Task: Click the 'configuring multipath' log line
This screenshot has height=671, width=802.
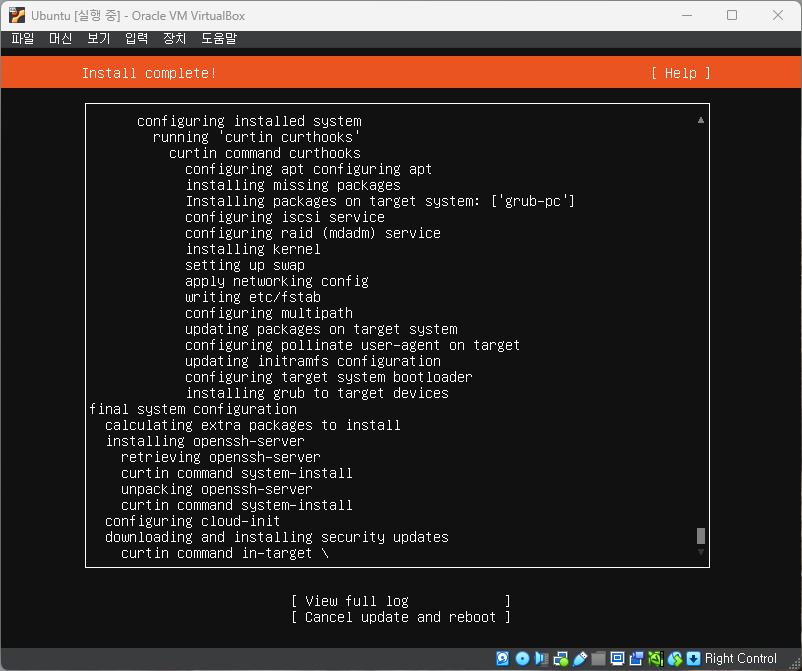Action: tap(269, 313)
